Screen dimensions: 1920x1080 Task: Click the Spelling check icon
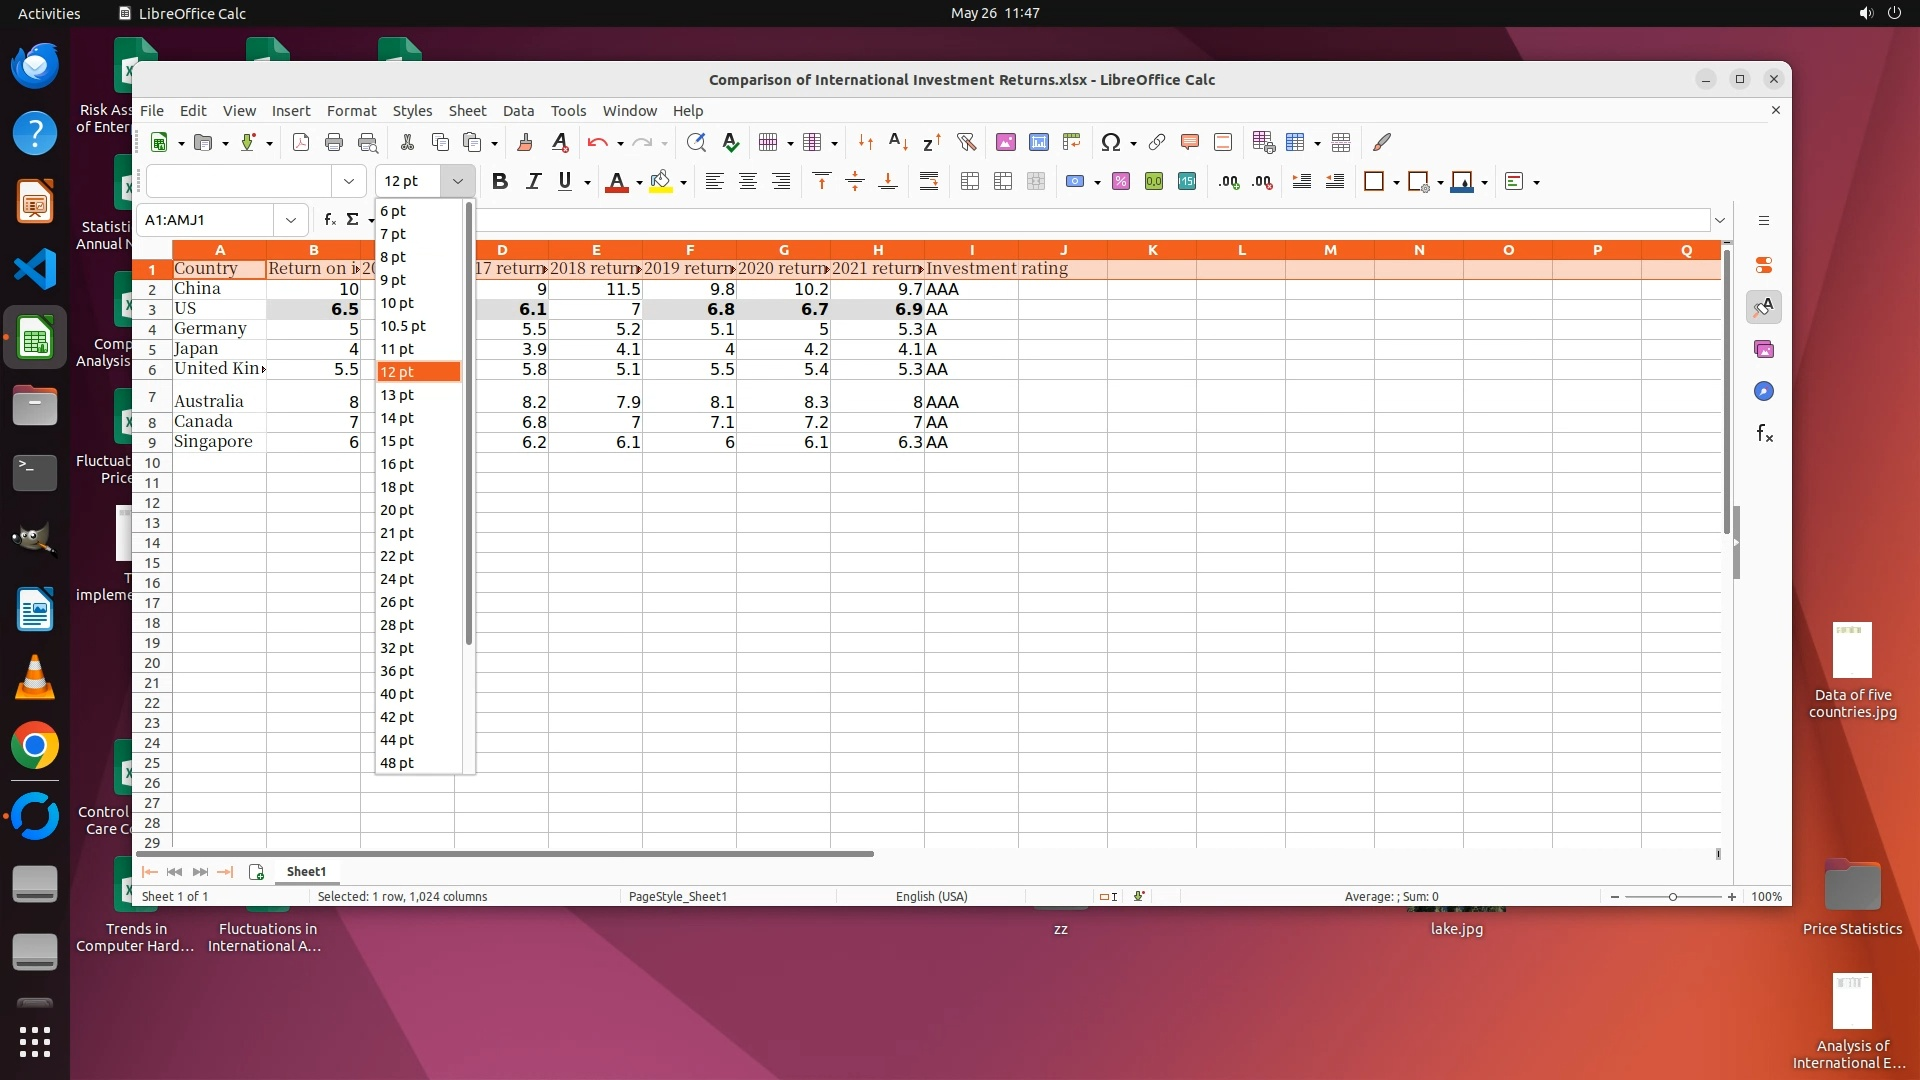(731, 142)
